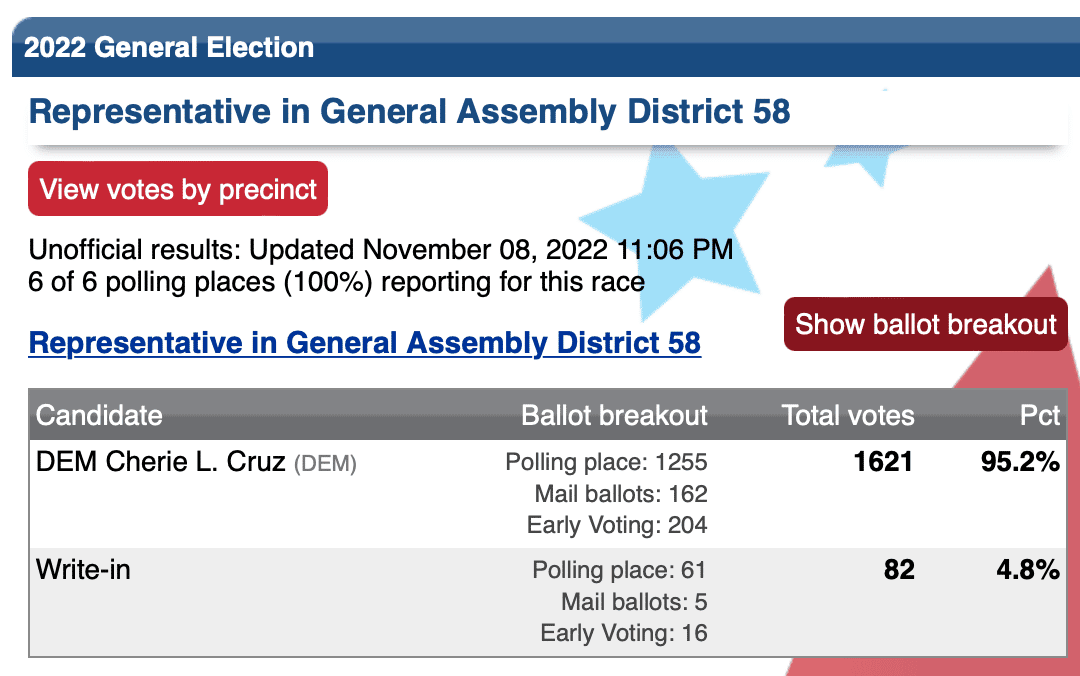Viewport: 1080px width, 676px height.
Task: Click the page title heading District 58
Action: tap(409, 112)
